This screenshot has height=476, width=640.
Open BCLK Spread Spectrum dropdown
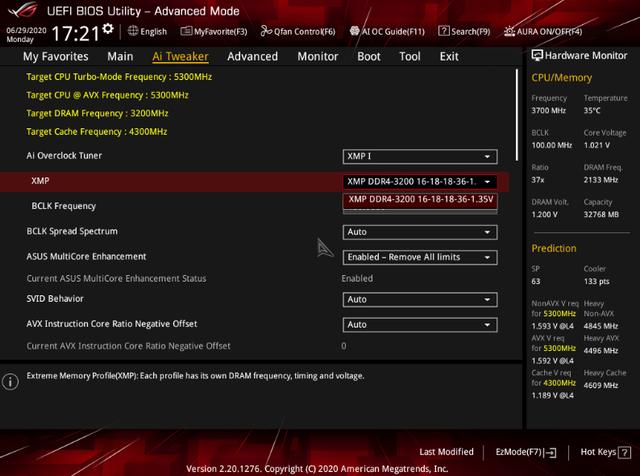point(420,232)
